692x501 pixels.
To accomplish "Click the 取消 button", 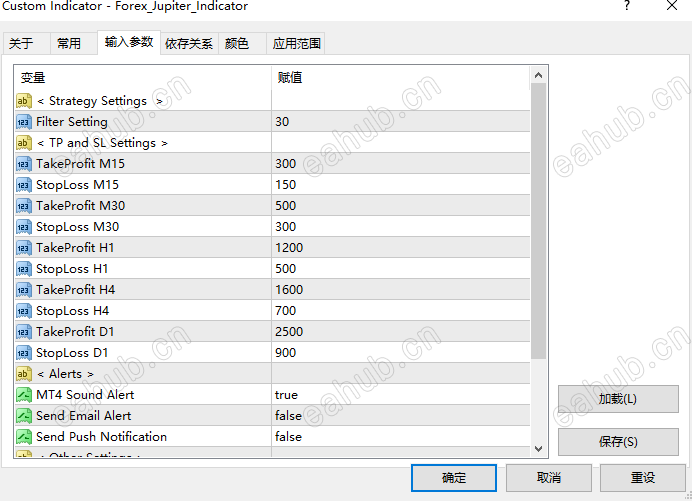I will [x=549, y=478].
